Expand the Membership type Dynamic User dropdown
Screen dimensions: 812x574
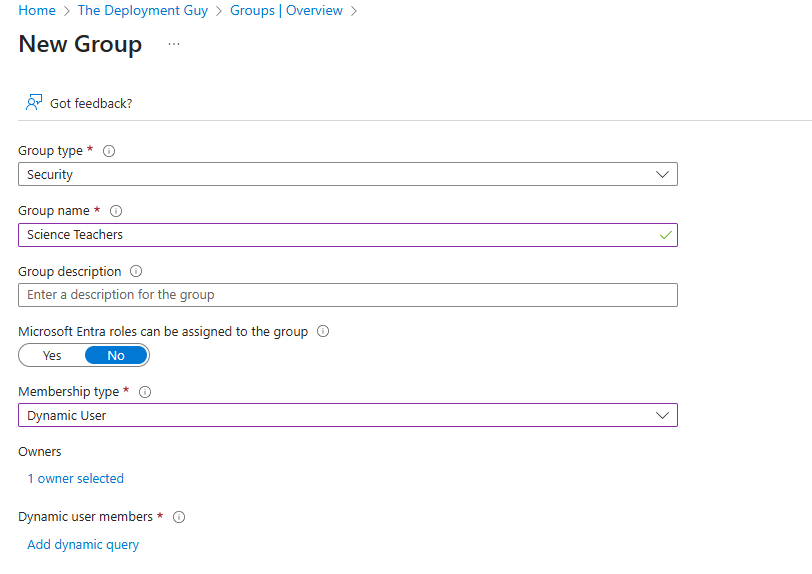pyautogui.click(x=347, y=415)
